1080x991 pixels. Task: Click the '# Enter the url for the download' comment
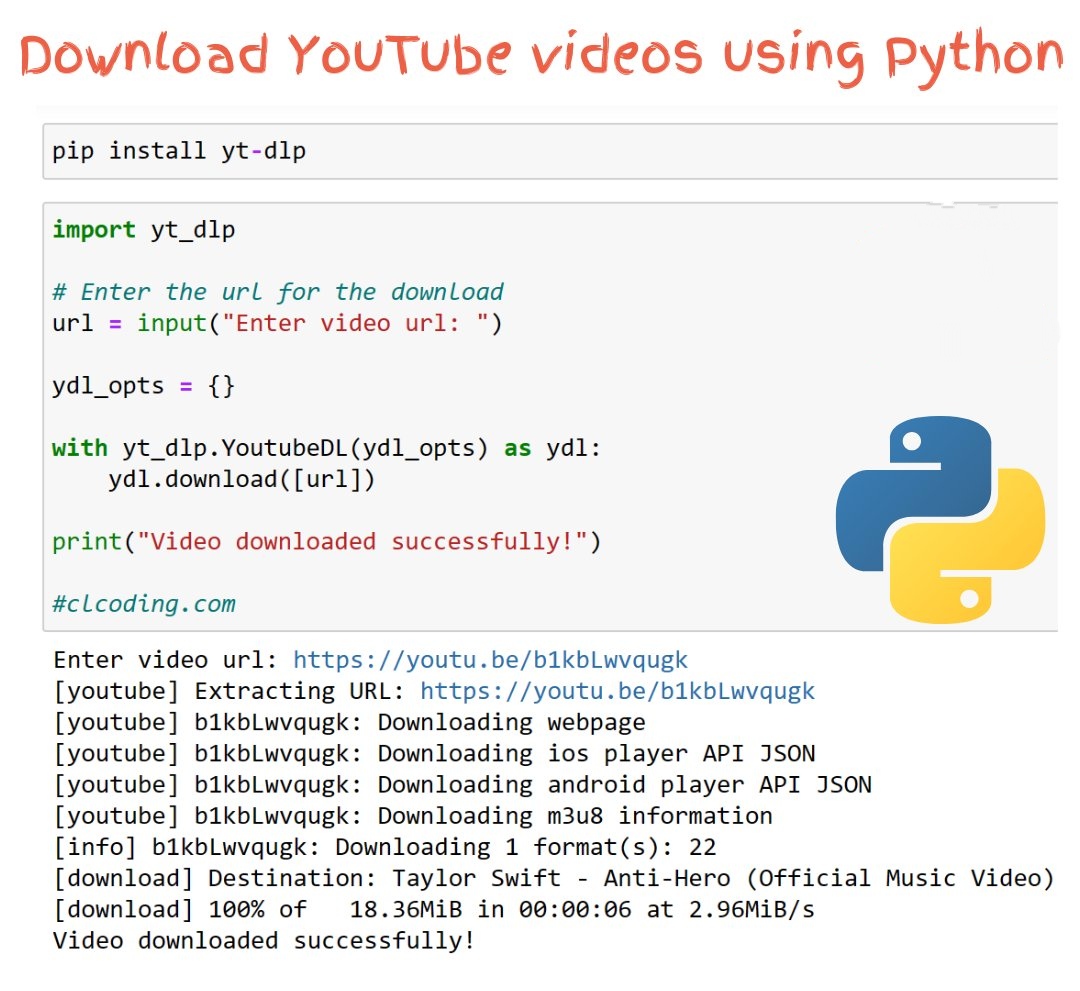click(x=278, y=292)
